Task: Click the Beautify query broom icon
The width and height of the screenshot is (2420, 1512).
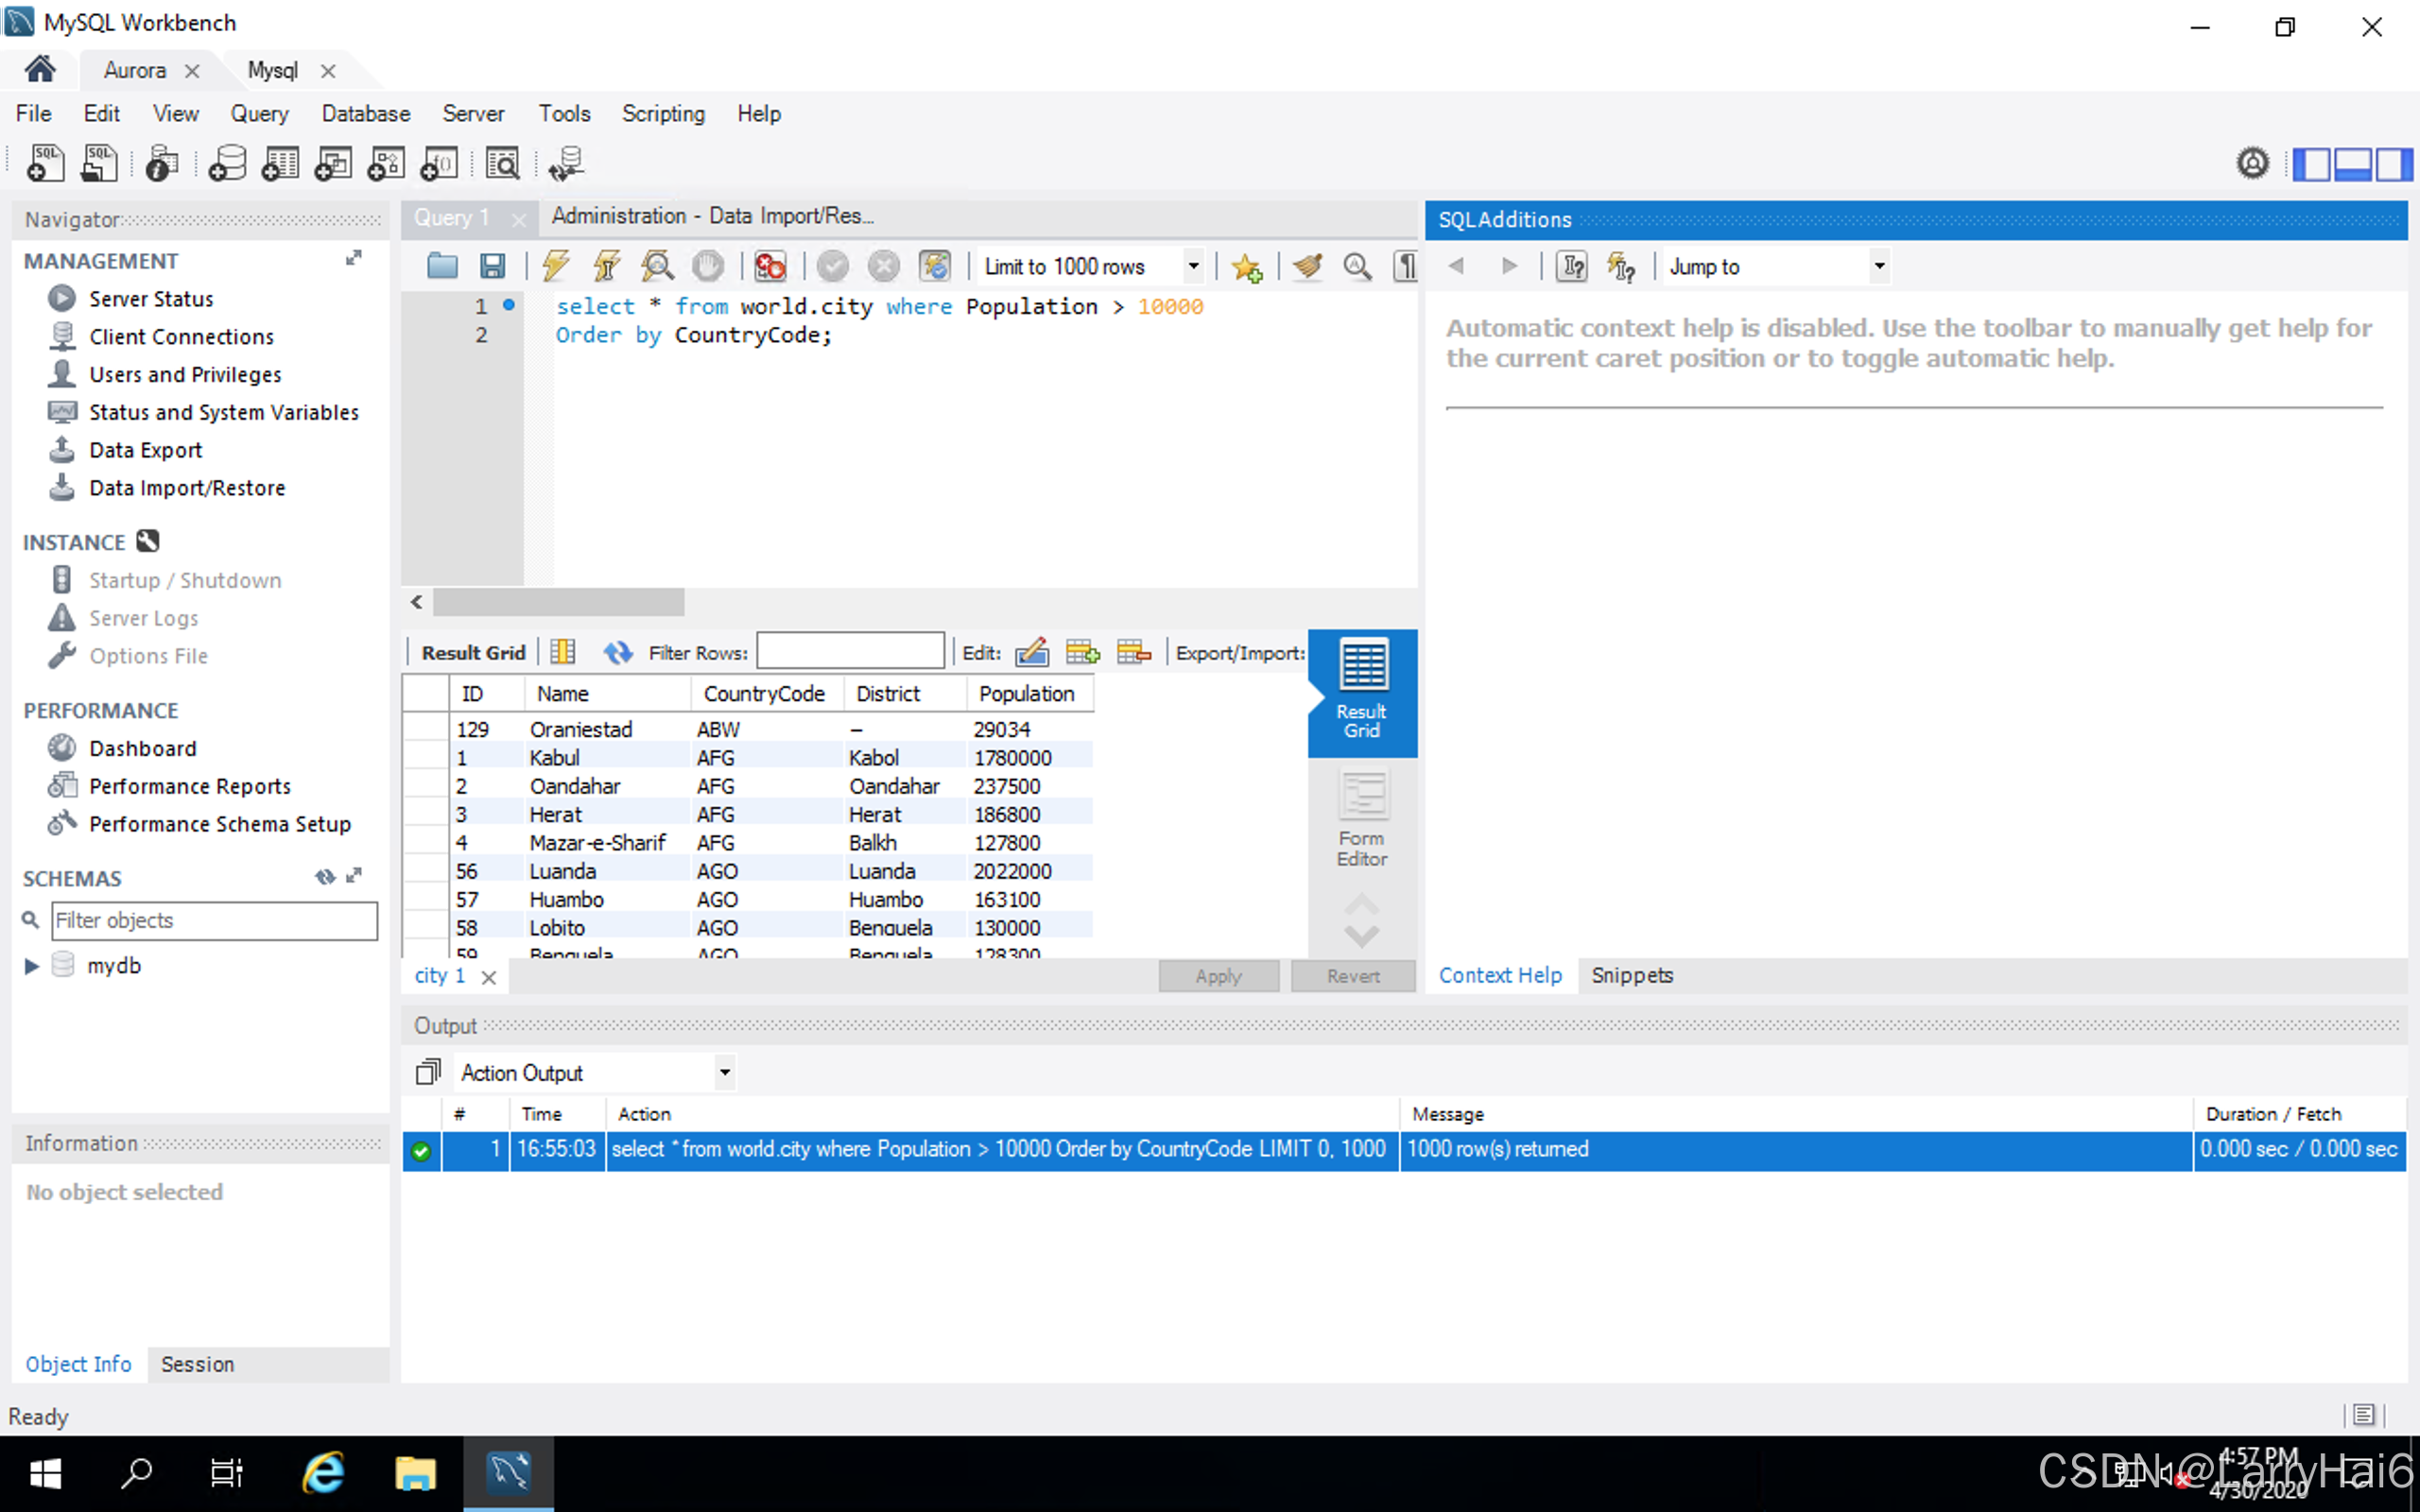Action: click(x=1307, y=266)
